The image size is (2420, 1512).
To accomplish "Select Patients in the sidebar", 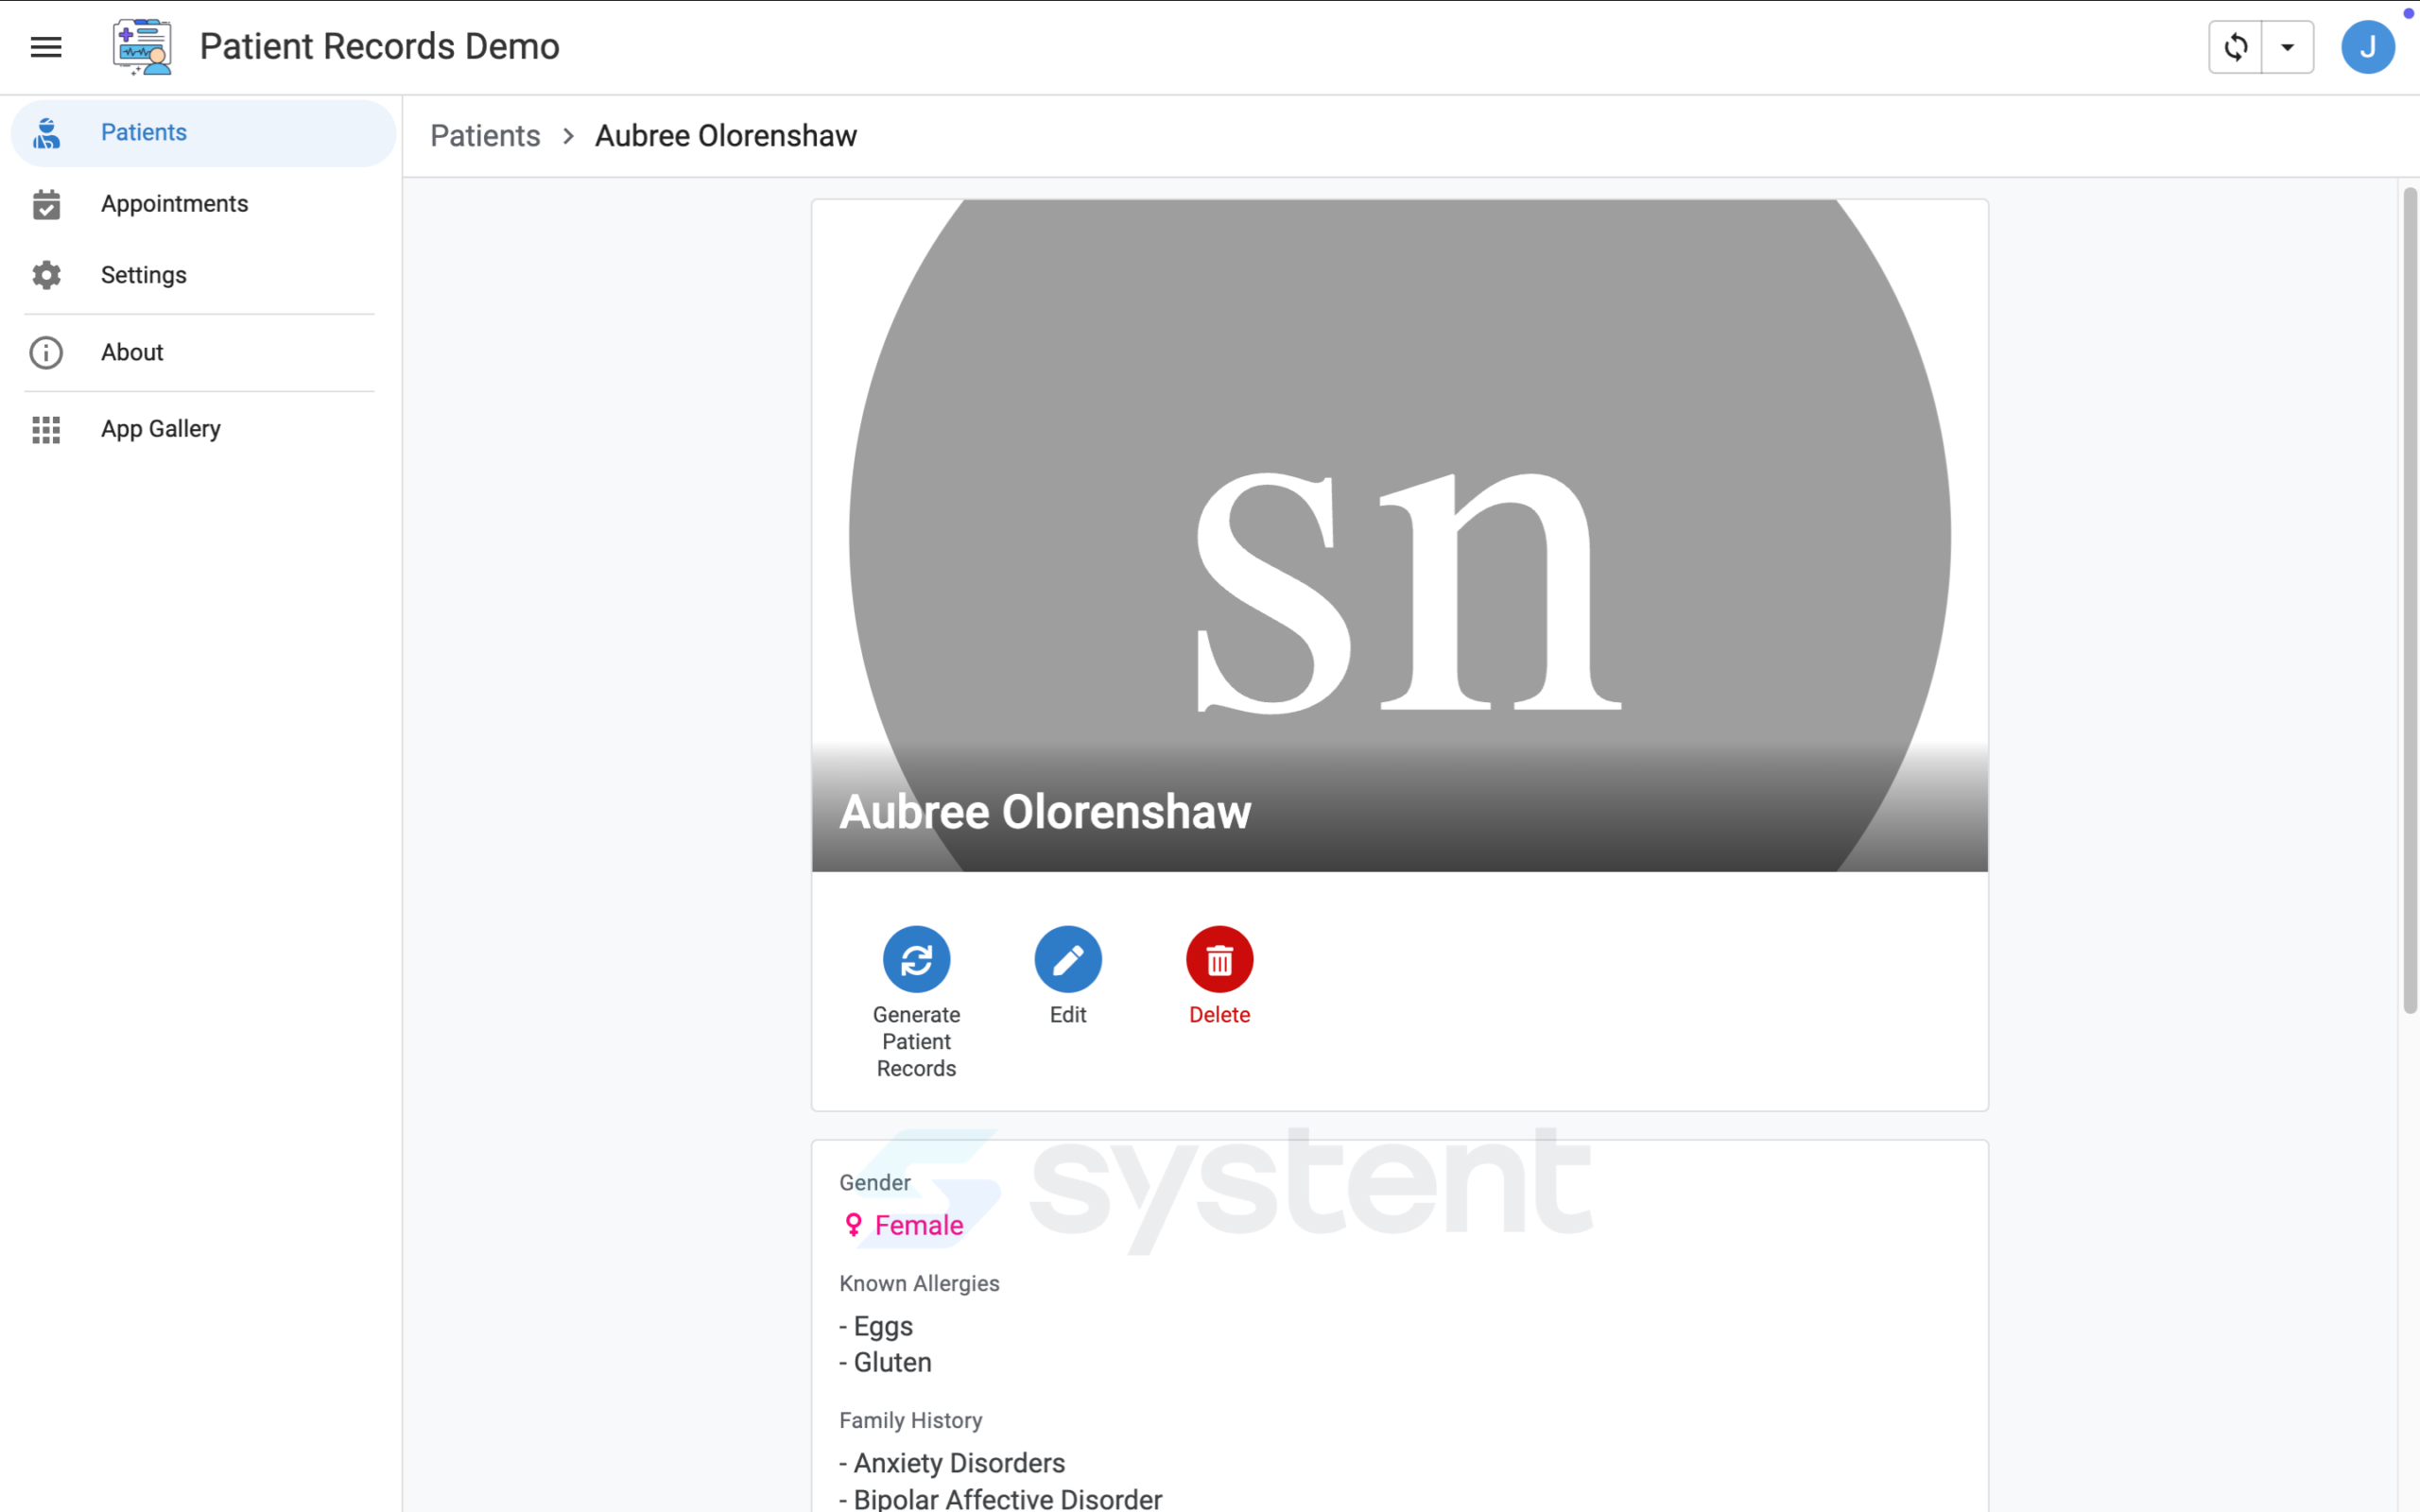I will pos(203,133).
